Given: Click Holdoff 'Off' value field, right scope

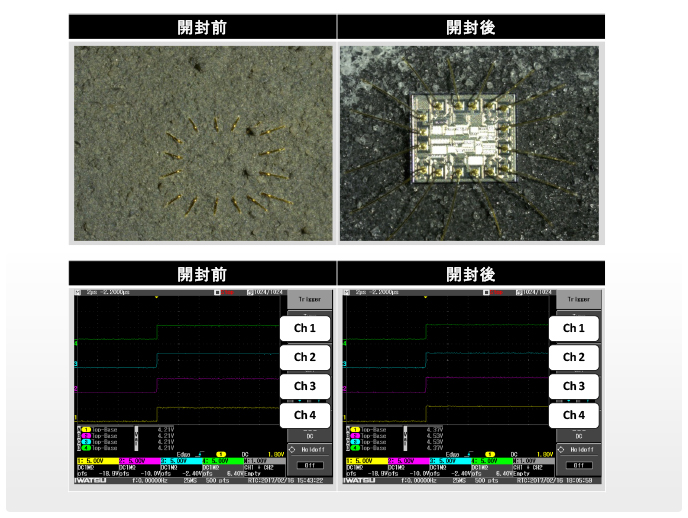Looking at the screenshot, I should tap(579, 465).
